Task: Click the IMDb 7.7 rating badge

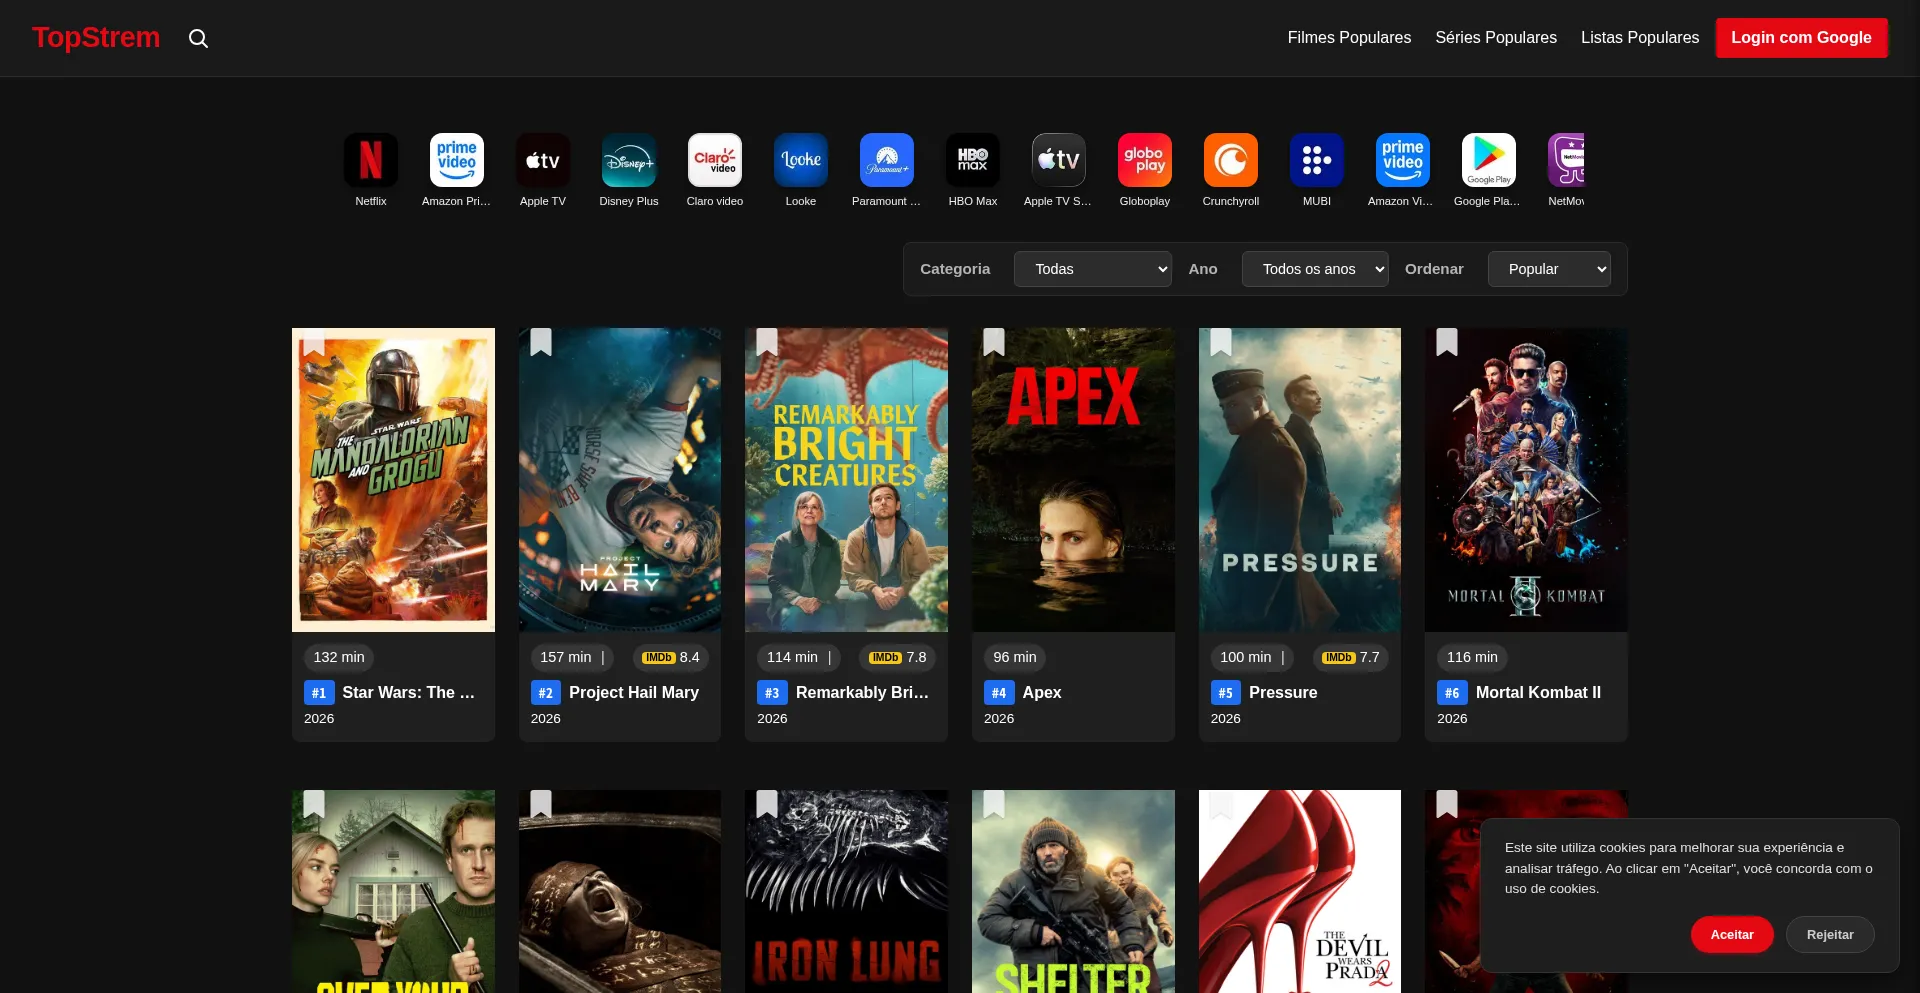Action: (x=1350, y=657)
